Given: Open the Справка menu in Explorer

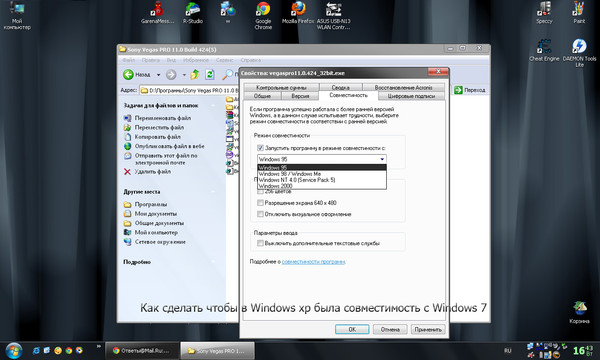Looking at the screenshot, I should pyautogui.click(x=251, y=60).
